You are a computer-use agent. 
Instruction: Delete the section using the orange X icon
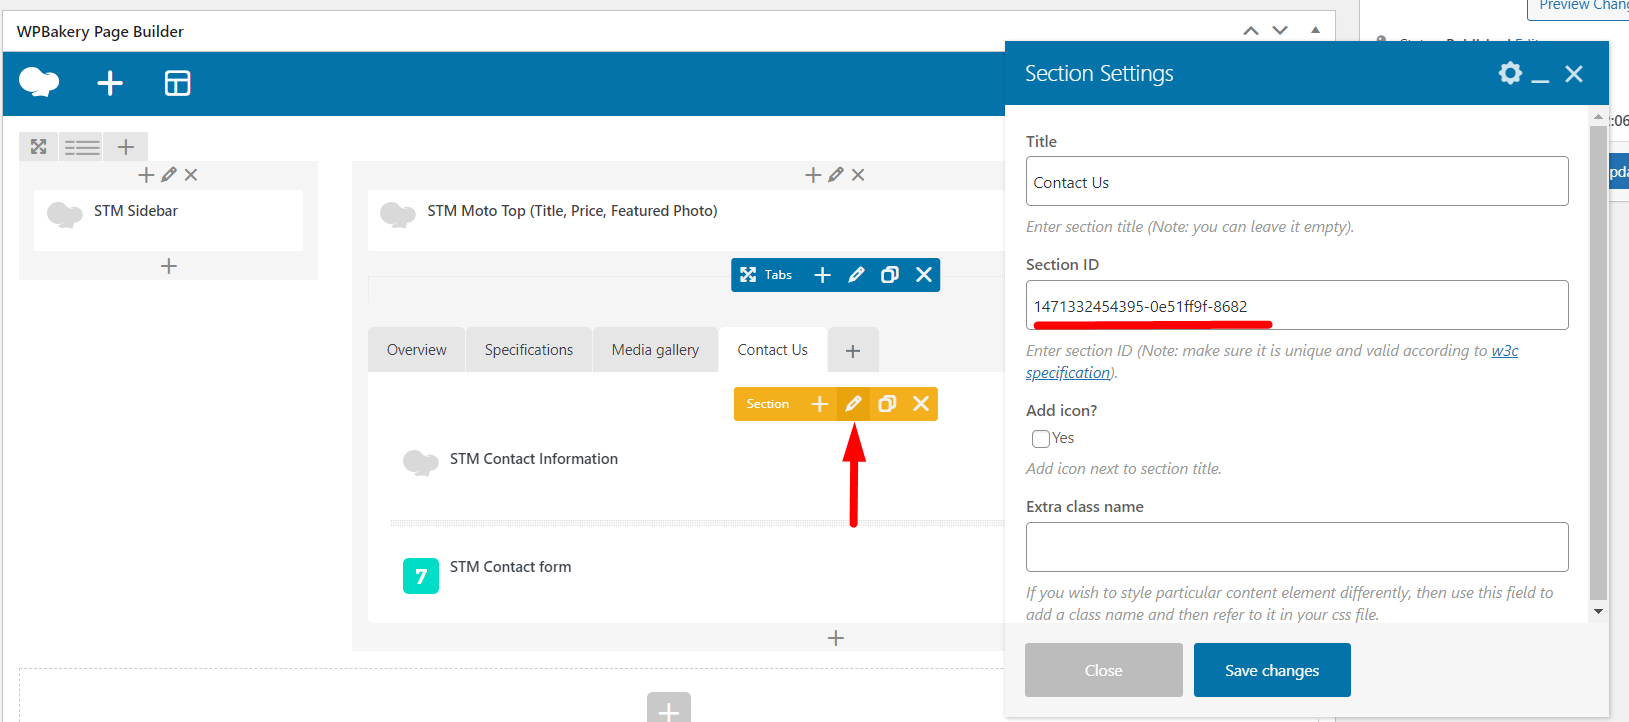(921, 404)
